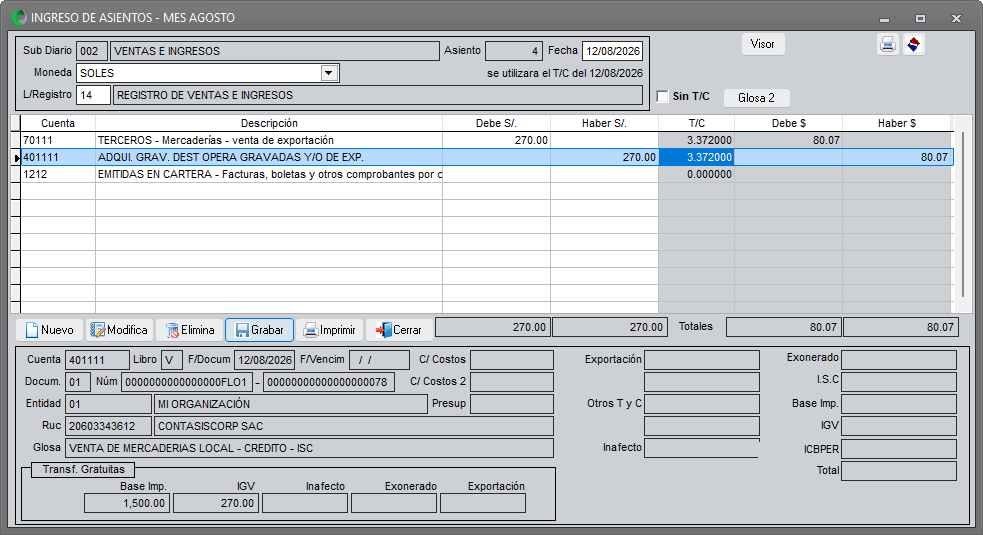Click the first Exportación field at right
The height and width of the screenshot is (535, 983).
click(x=702, y=360)
